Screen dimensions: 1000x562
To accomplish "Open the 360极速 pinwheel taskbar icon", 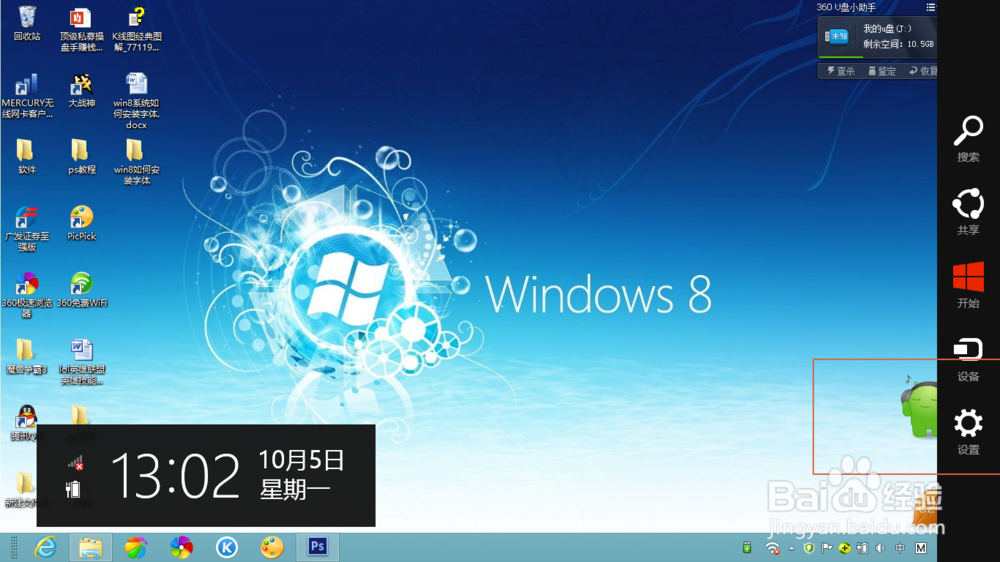I will (181, 547).
